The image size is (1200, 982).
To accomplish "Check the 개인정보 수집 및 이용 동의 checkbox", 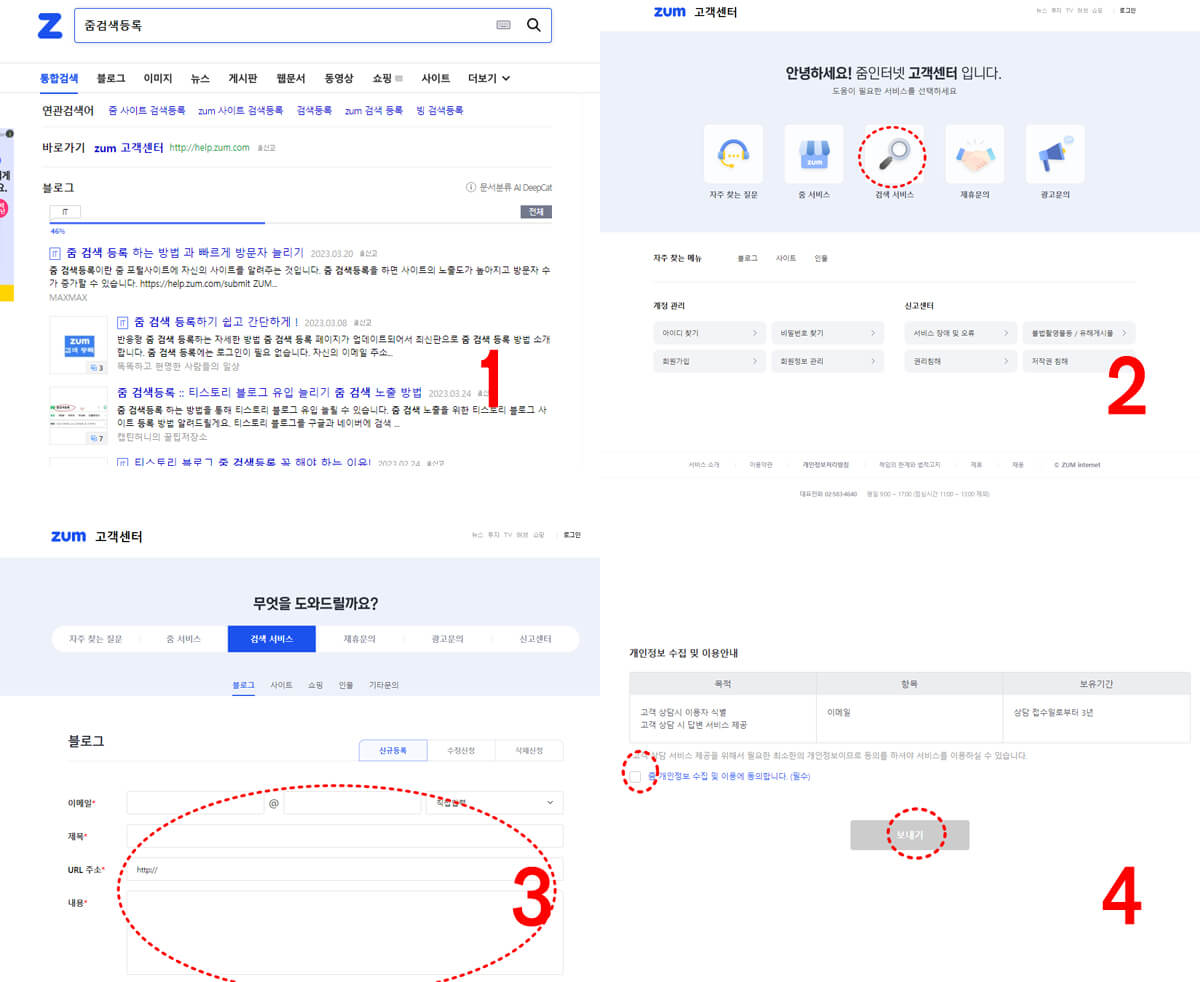I will pos(635,776).
